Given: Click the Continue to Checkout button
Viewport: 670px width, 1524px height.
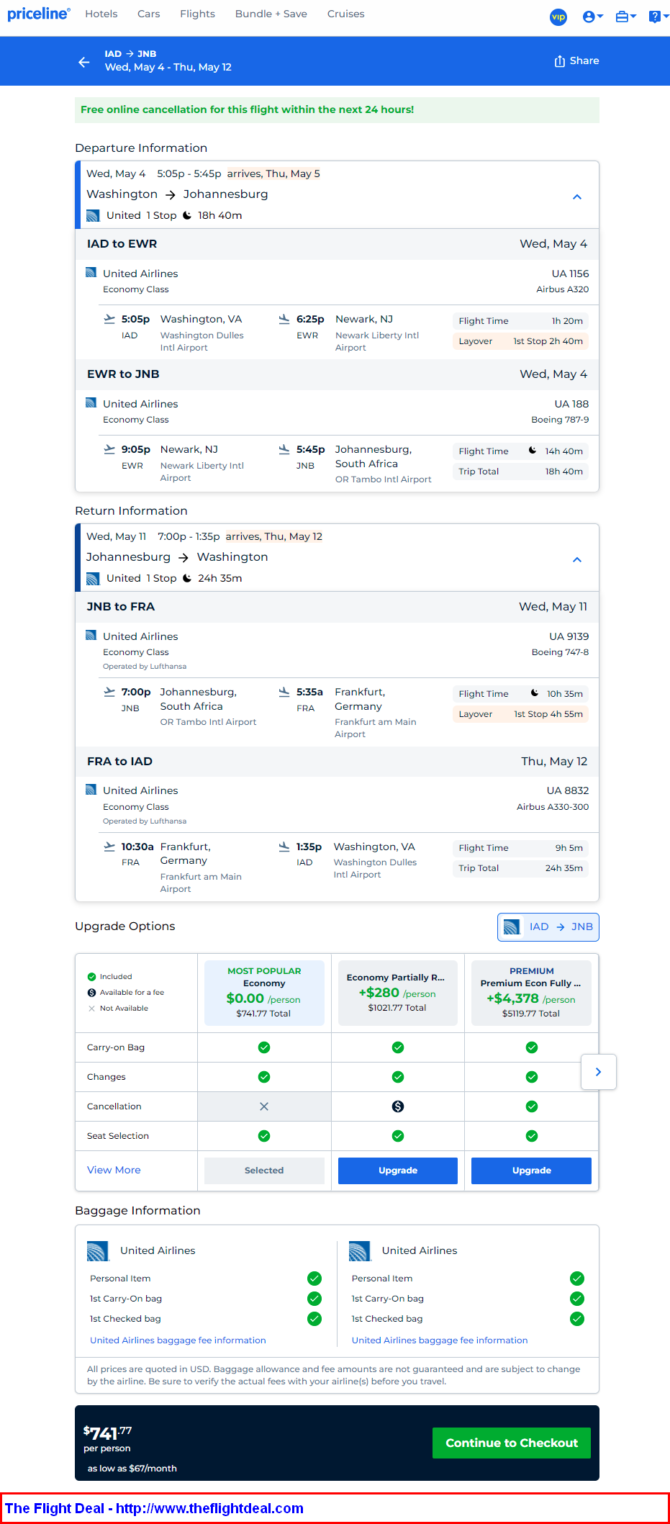Looking at the screenshot, I should [512, 1443].
